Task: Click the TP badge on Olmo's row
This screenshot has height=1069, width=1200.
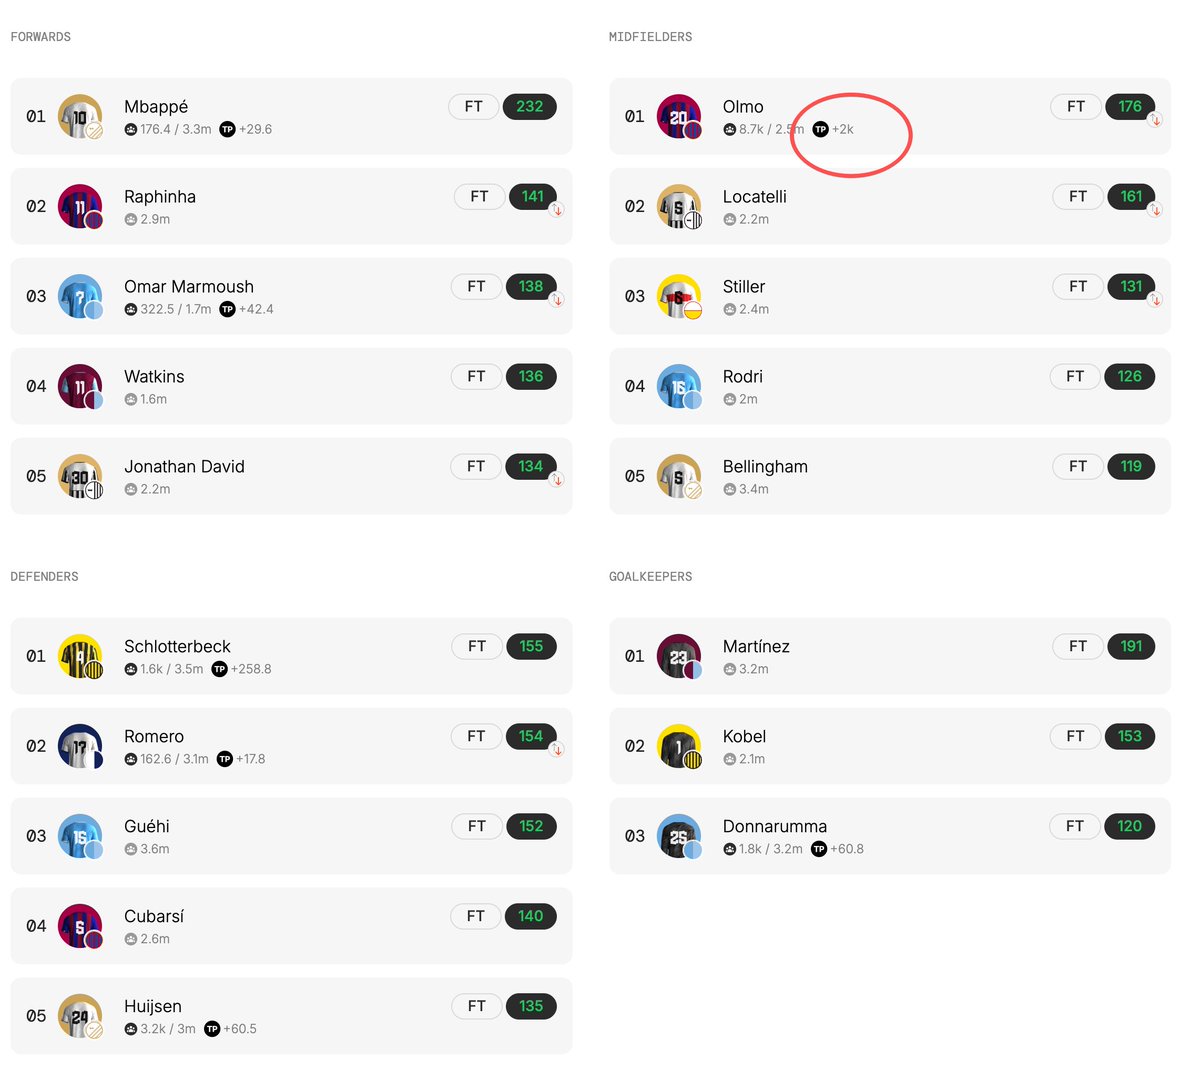Action: (820, 129)
